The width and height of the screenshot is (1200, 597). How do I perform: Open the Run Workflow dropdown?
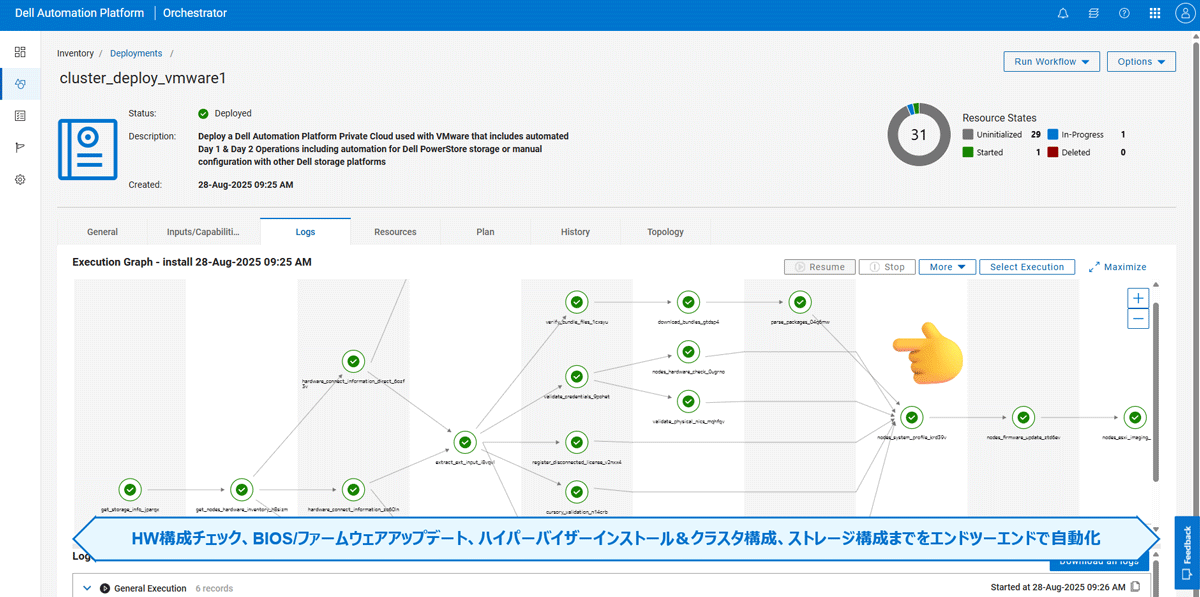coord(1052,62)
